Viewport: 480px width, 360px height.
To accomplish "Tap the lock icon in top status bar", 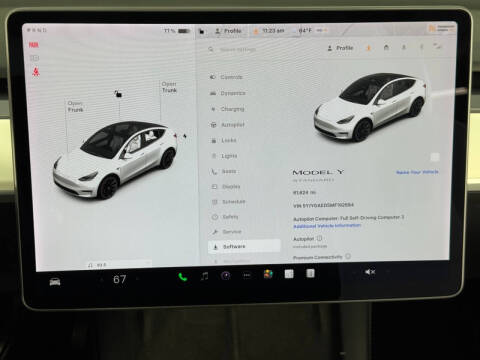I will click(202, 31).
